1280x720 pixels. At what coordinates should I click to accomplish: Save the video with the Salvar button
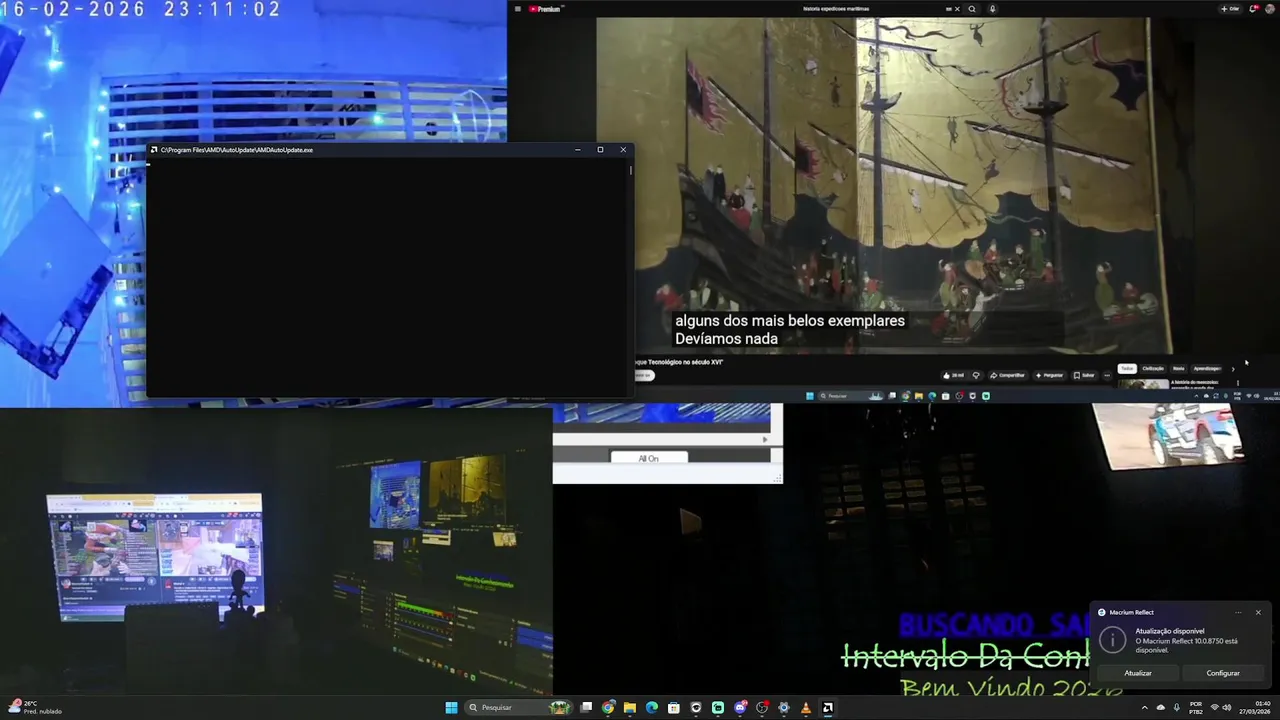pyautogui.click(x=1084, y=375)
